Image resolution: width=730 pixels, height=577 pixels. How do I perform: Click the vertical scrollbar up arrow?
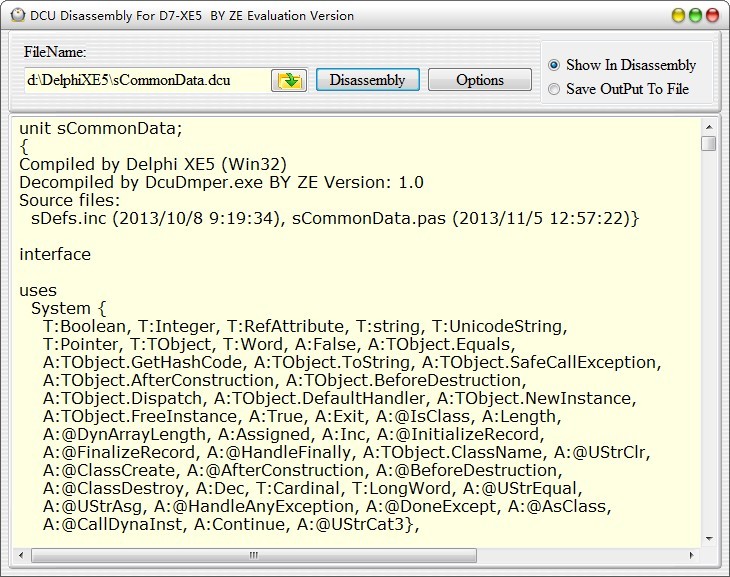(x=708, y=125)
